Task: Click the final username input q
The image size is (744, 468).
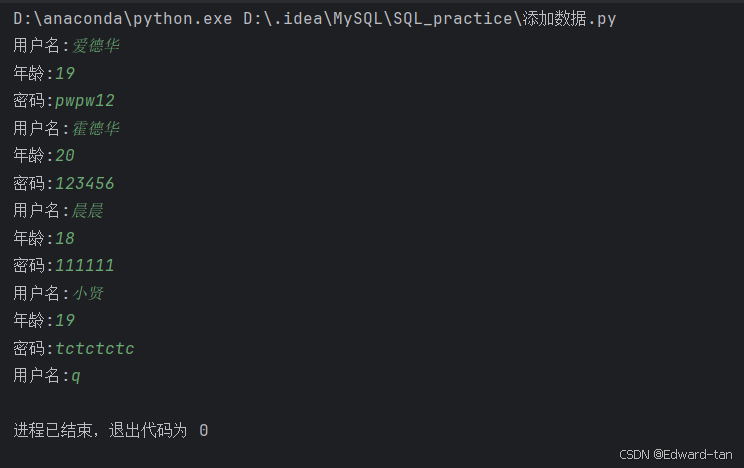Action: point(76,376)
